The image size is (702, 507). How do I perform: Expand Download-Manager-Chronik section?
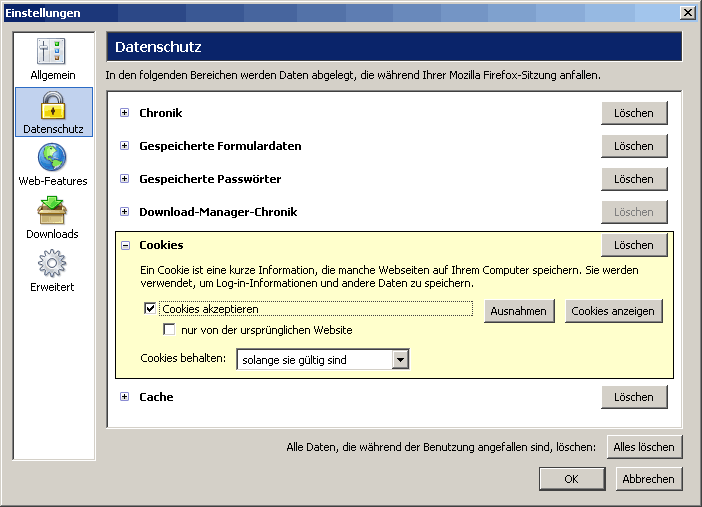[x=125, y=212]
